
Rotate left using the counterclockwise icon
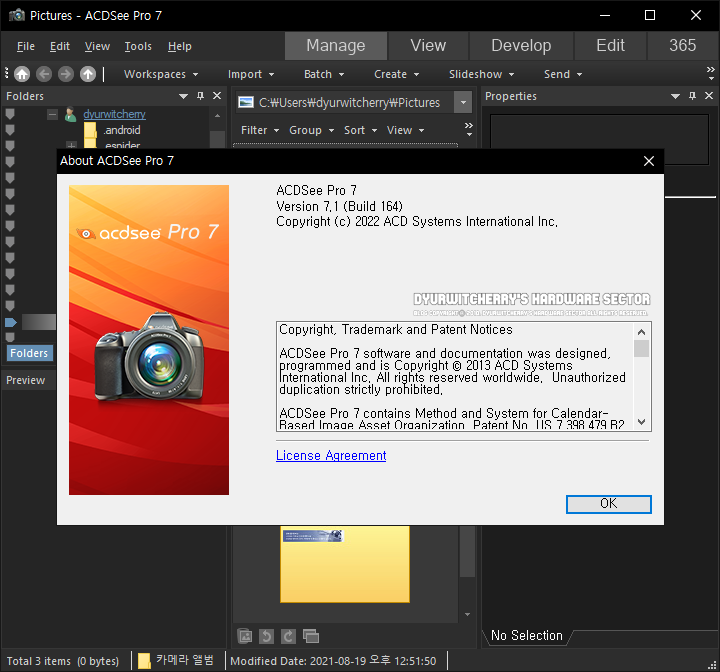tap(266, 636)
